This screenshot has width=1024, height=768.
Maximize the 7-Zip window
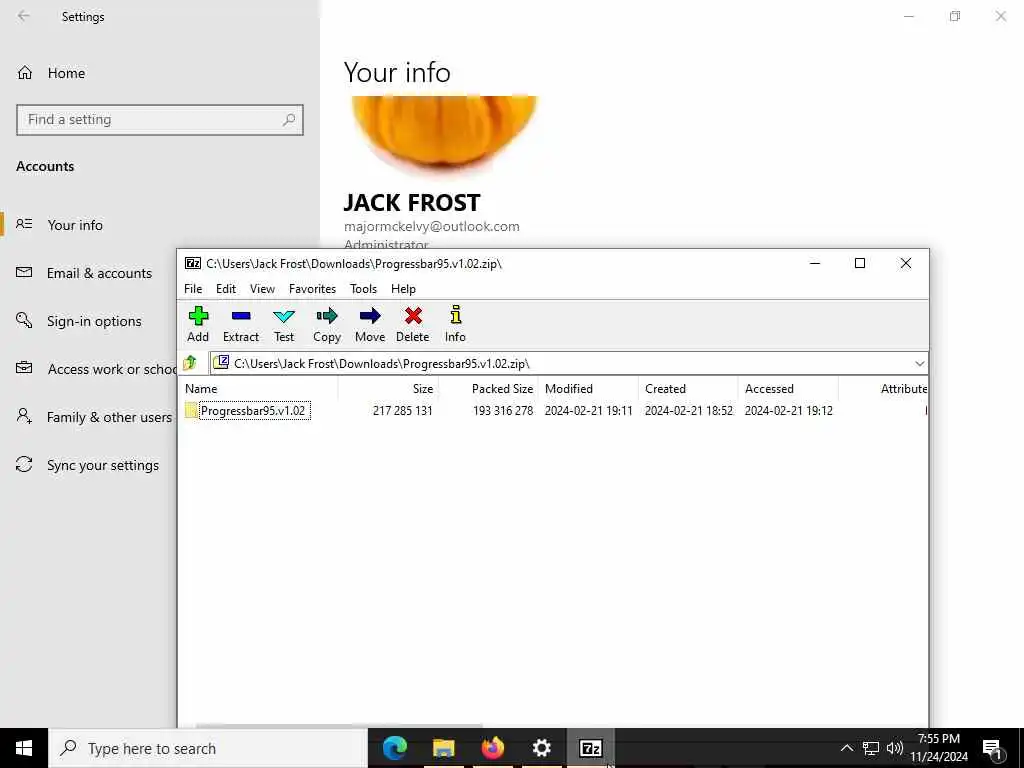(859, 263)
